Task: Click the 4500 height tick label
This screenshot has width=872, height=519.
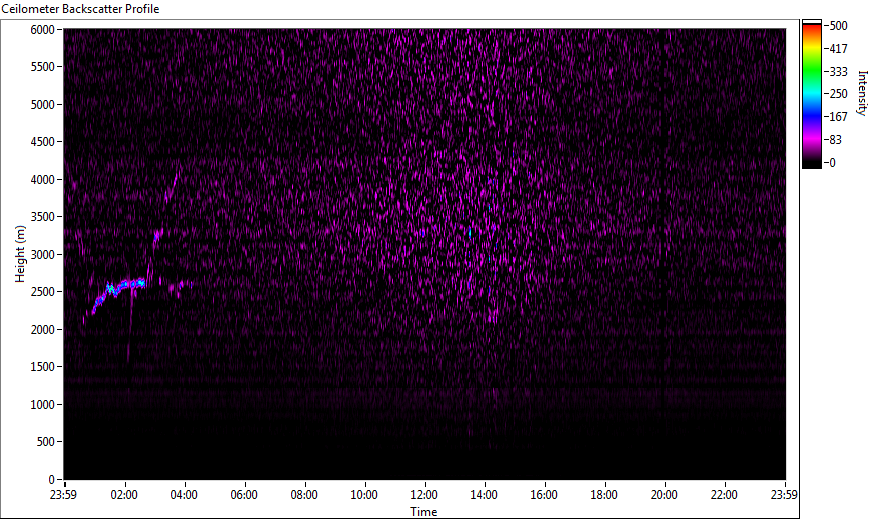Action: [x=42, y=142]
